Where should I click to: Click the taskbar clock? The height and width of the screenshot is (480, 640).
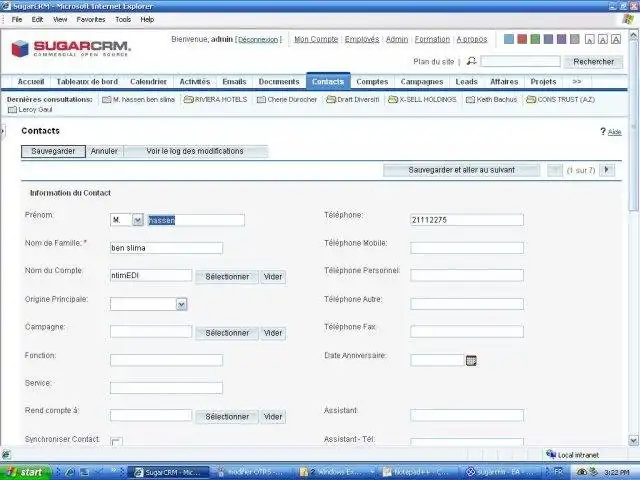[x=616, y=473]
